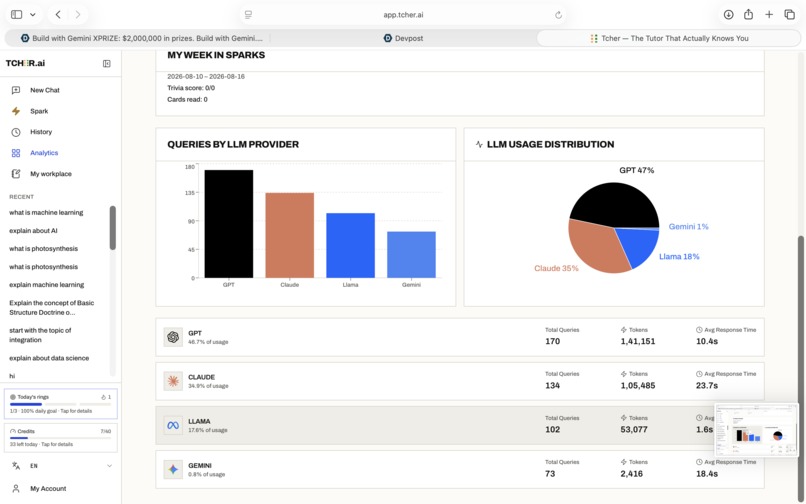
Task: Select the Tcher tutor browser tab
Action: coord(669,38)
